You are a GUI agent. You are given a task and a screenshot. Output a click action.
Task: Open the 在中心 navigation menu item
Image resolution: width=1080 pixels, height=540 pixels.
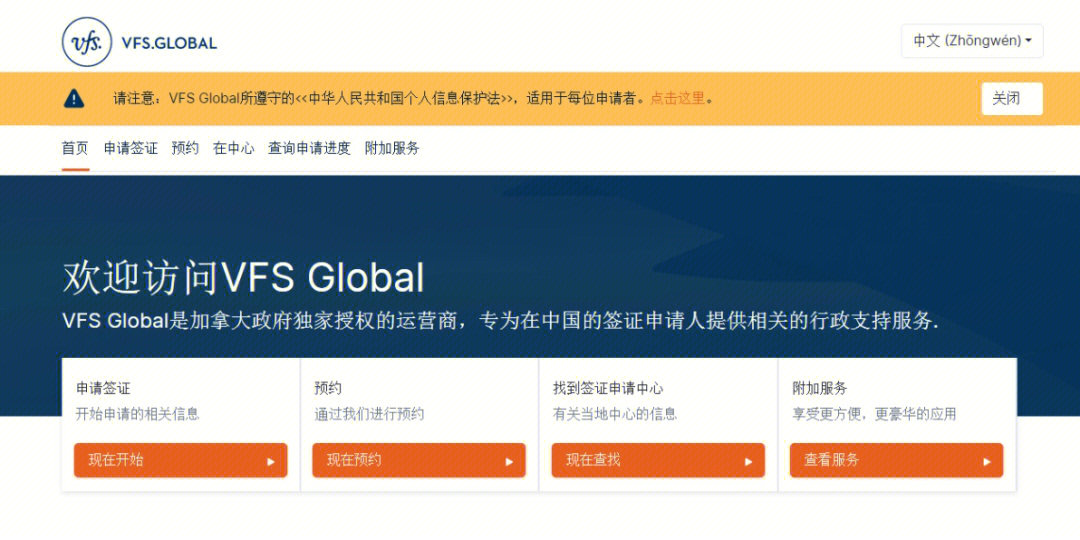233,148
